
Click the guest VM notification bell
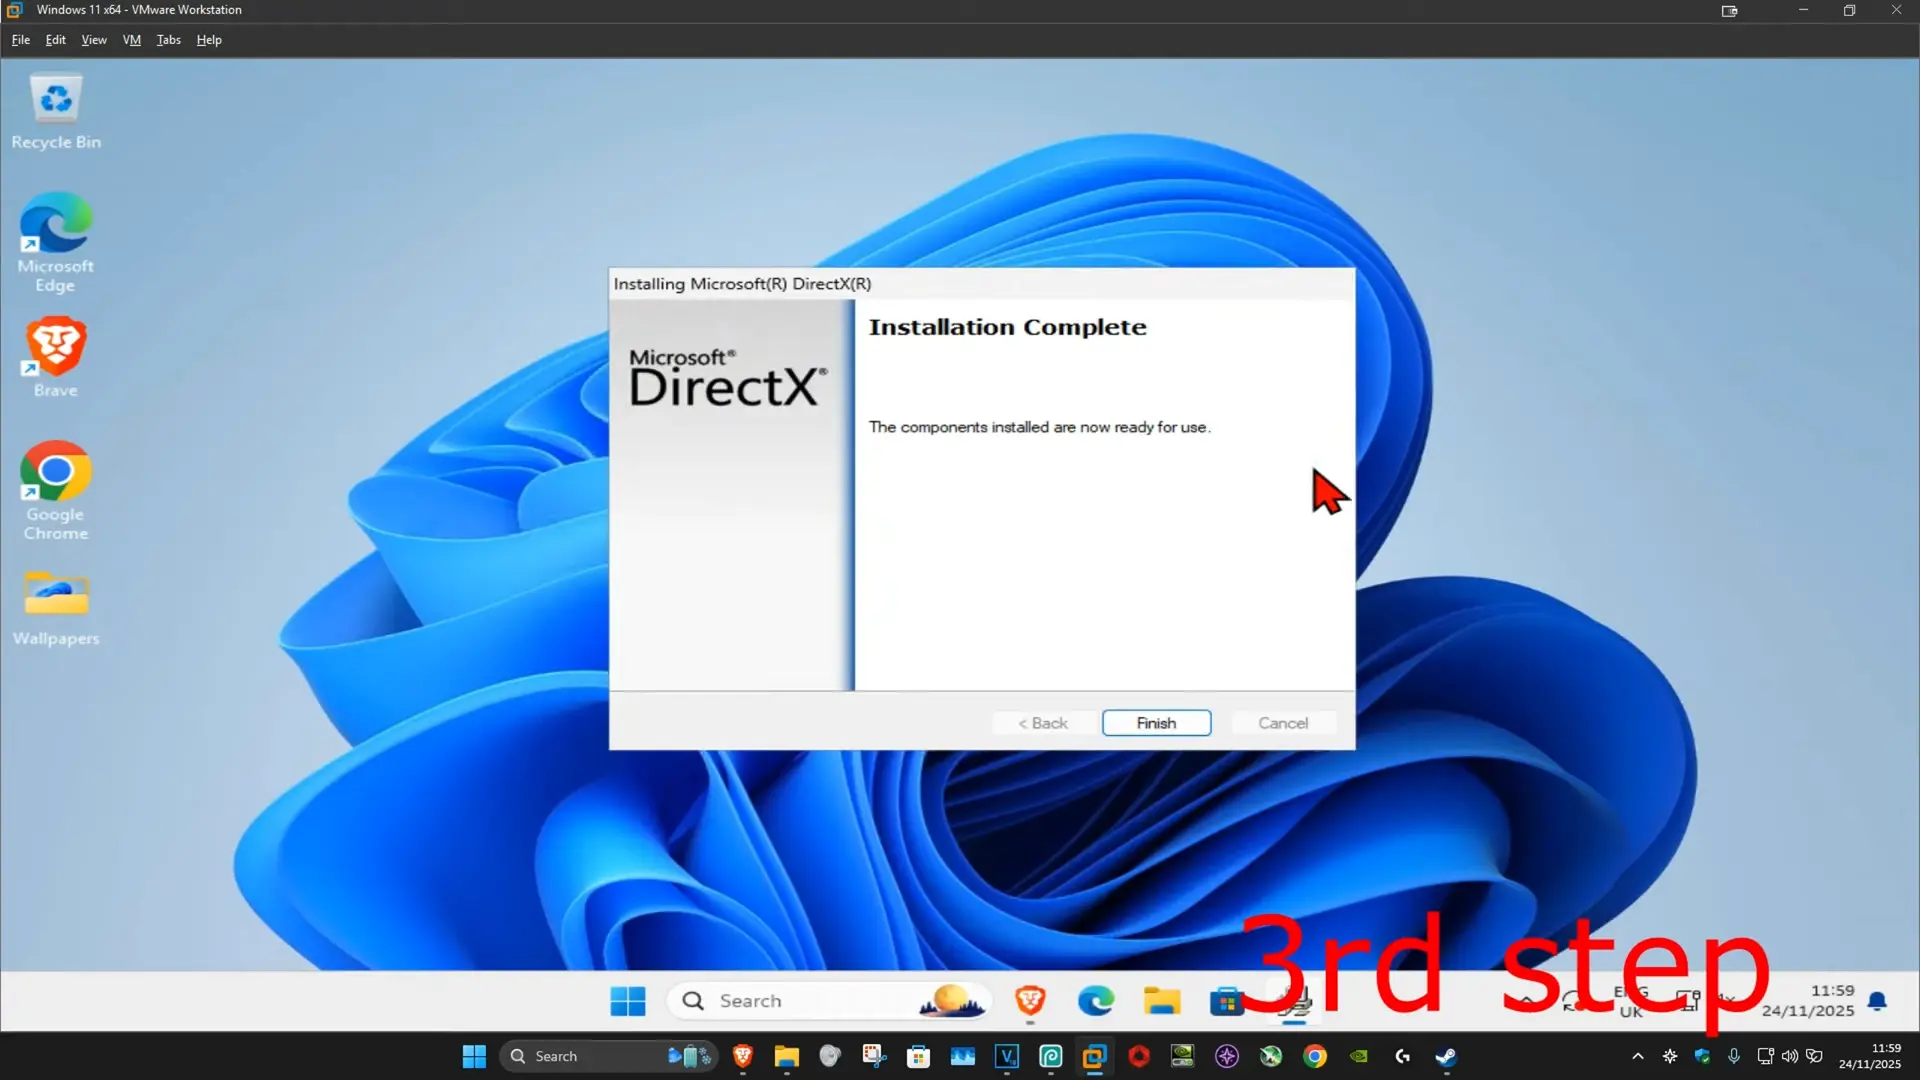tap(1877, 1001)
